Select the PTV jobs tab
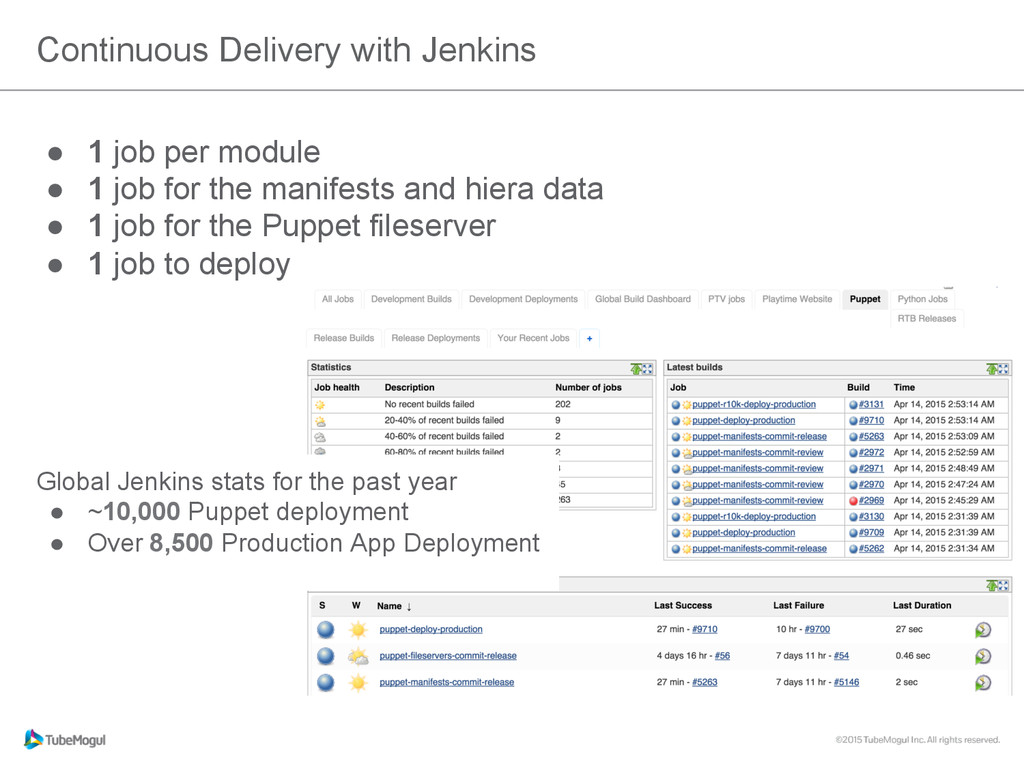This screenshot has width=1024, height=768. 726,299
